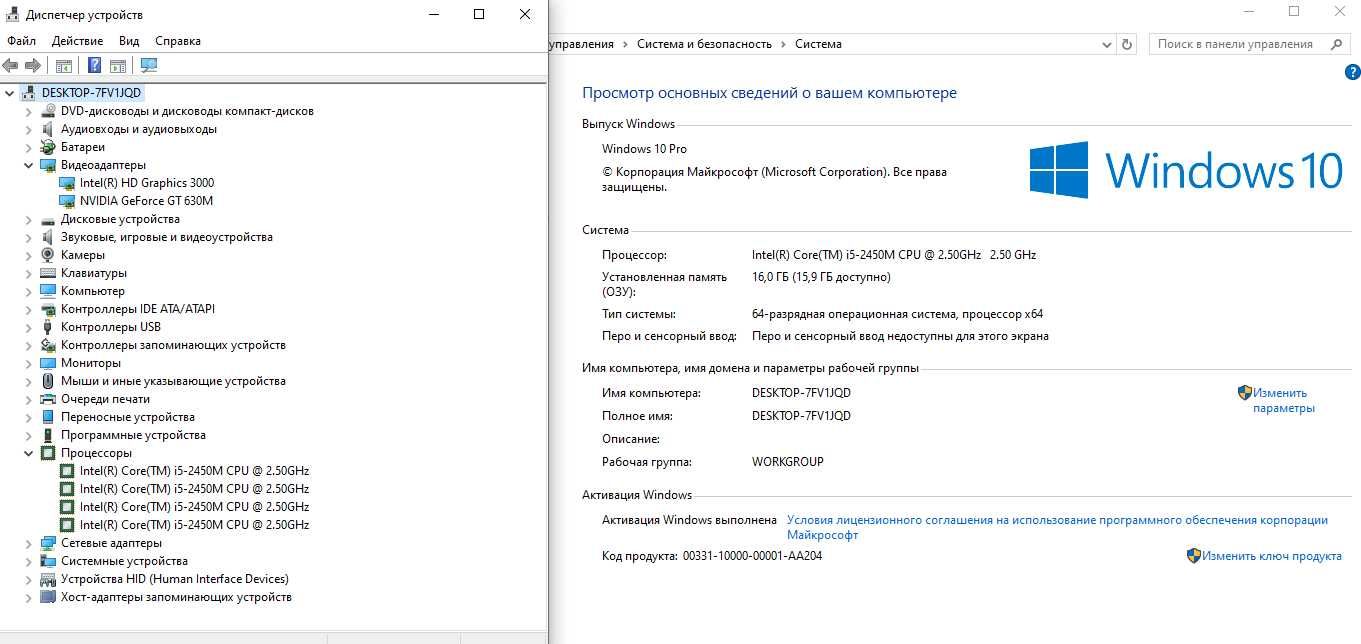1361x644 pixels.
Task: Collapse the Процессоры category
Action: pyautogui.click(x=28, y=453)
